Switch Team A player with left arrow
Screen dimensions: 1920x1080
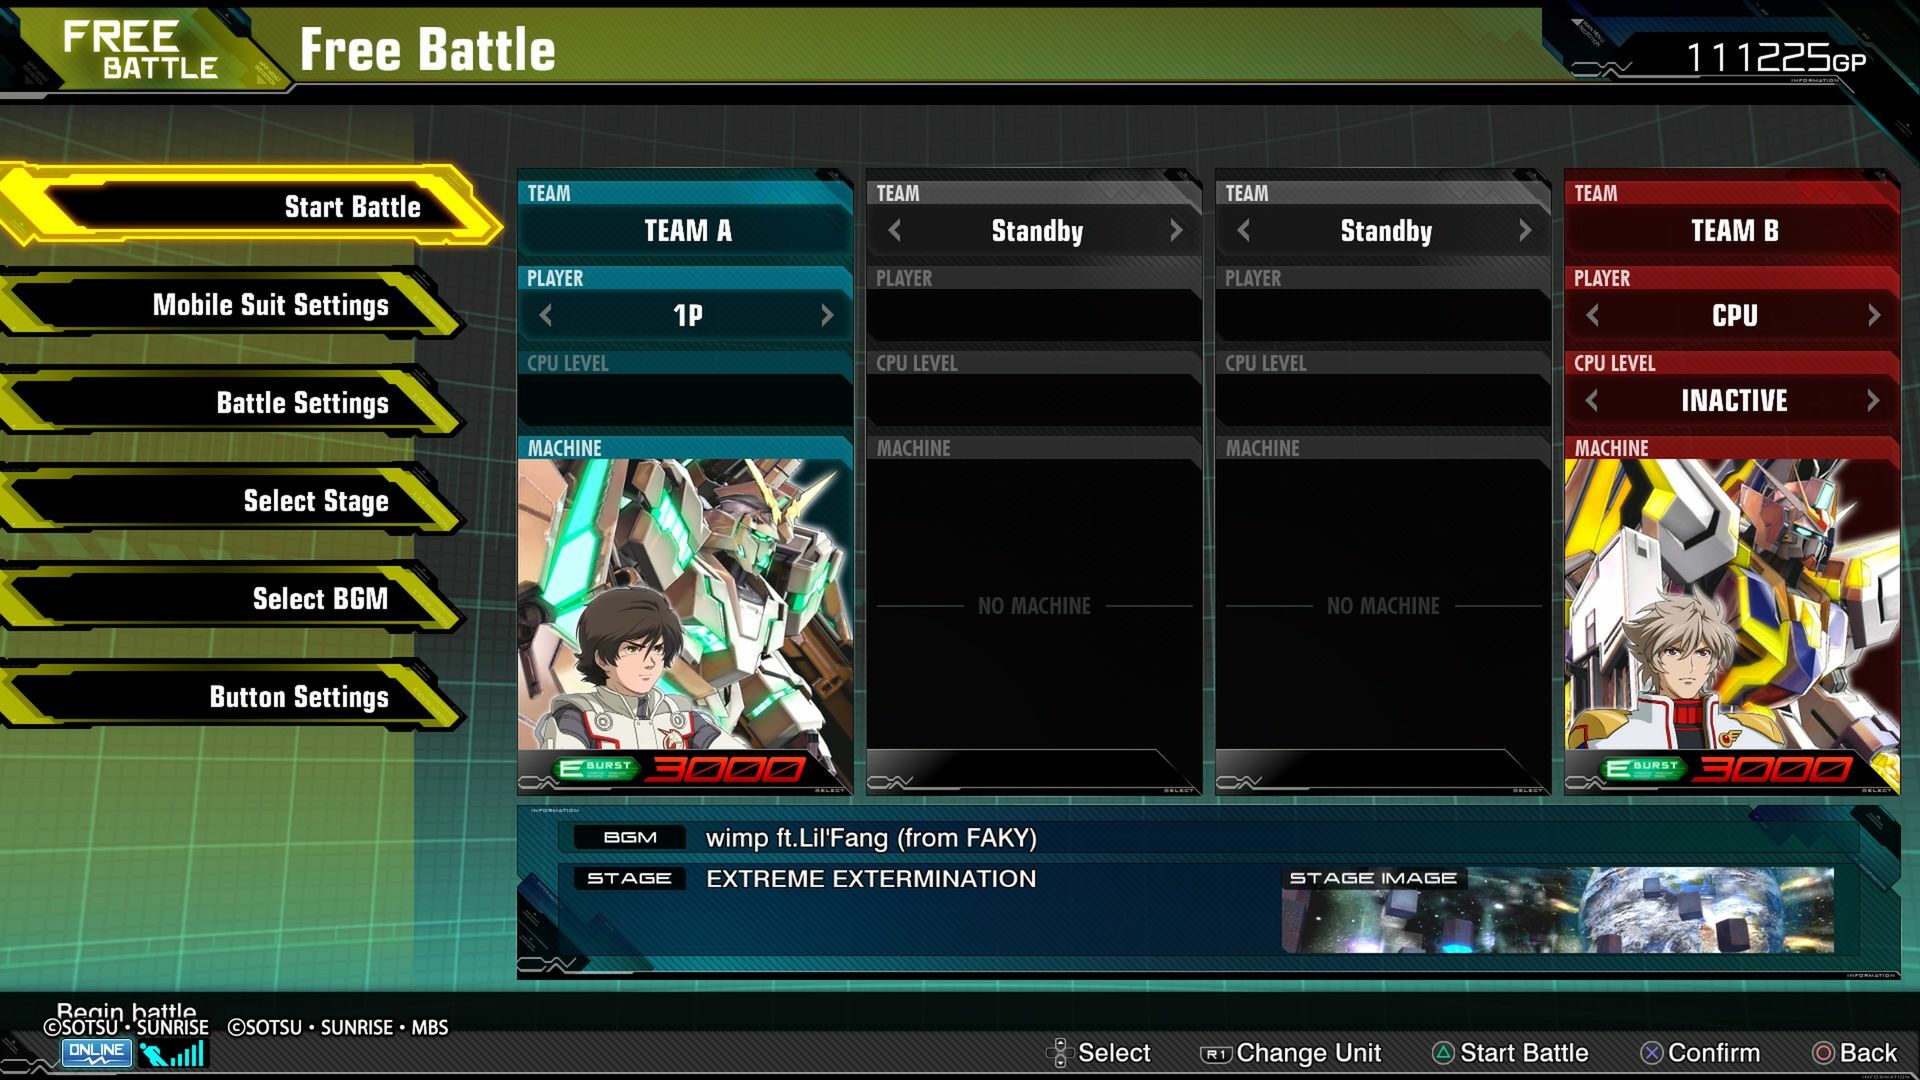546,316
